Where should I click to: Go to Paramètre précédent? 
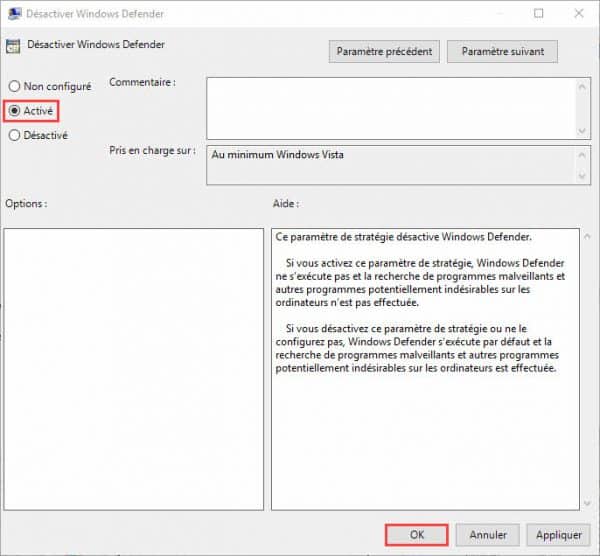pyautogui.click(x=384, y=51)
